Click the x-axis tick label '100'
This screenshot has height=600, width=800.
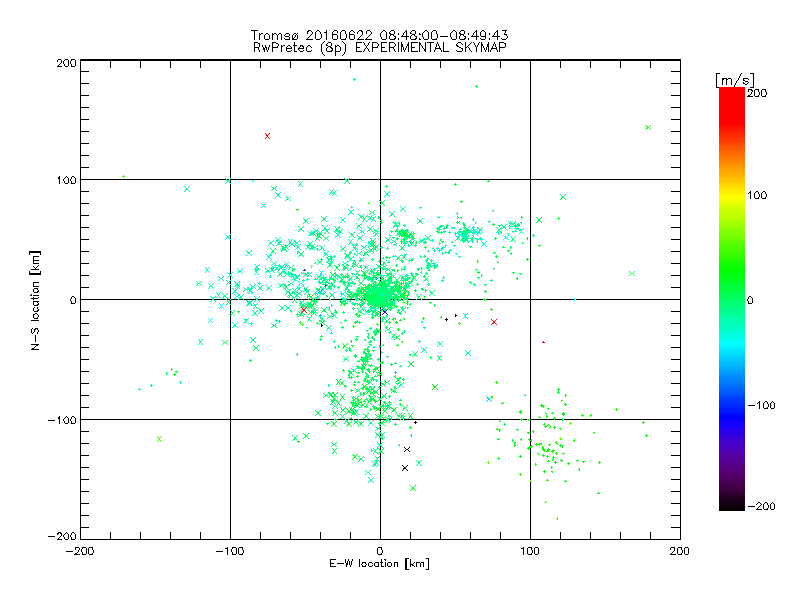(530, 551)
